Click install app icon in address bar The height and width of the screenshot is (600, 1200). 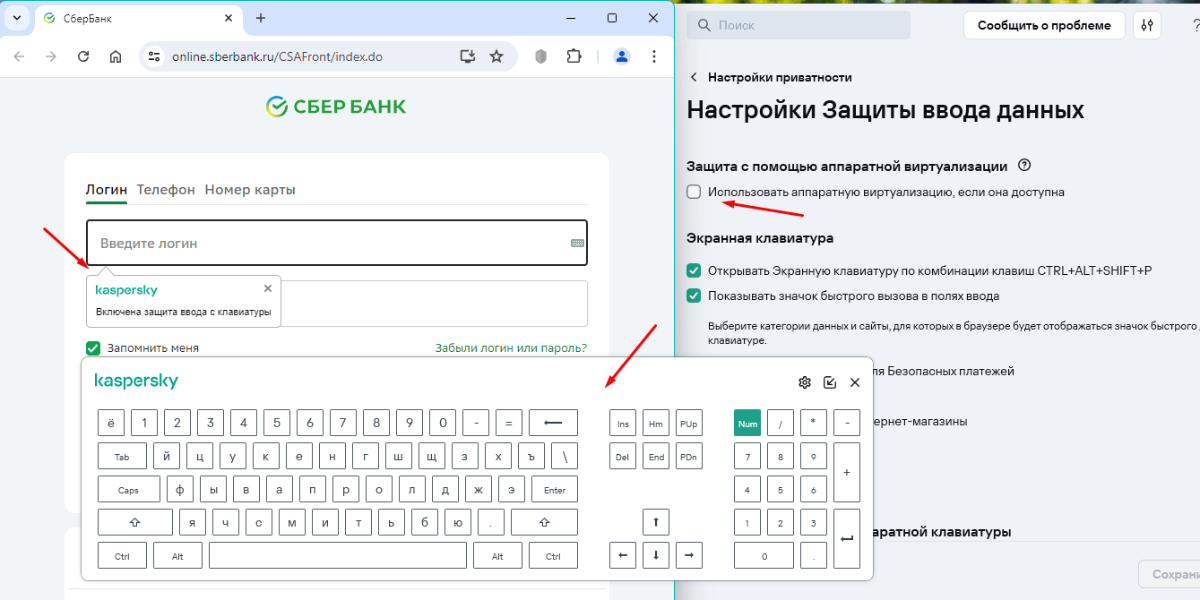point(467,57)
